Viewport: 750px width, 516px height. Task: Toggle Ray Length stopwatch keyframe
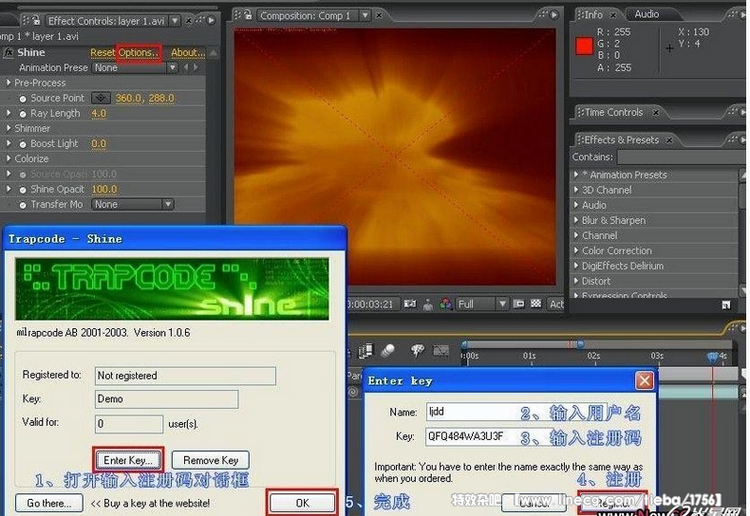point(22,114)
